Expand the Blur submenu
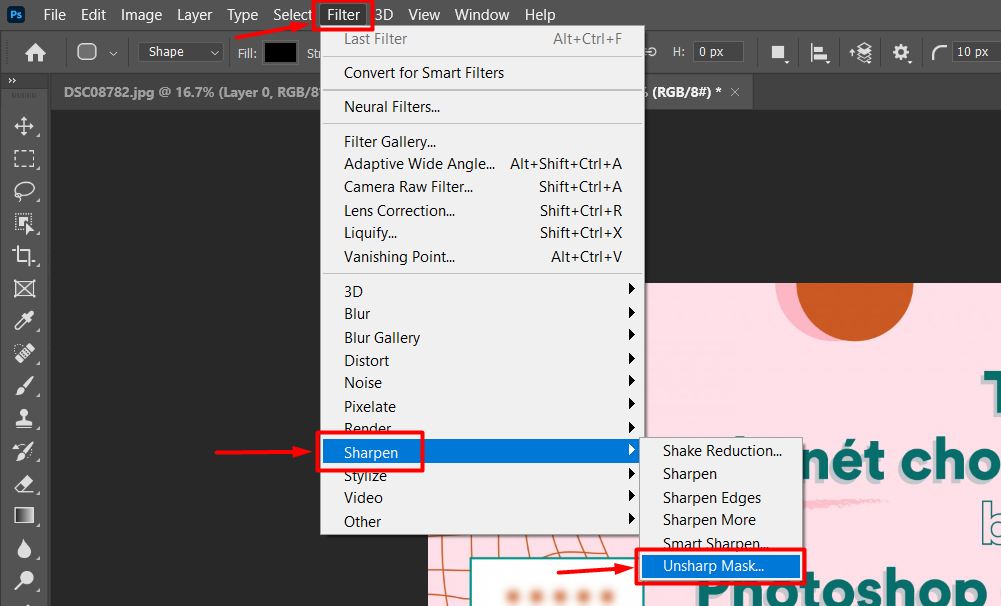The height and width of the screenshot is (606, 1001). [x=483, y=314]
